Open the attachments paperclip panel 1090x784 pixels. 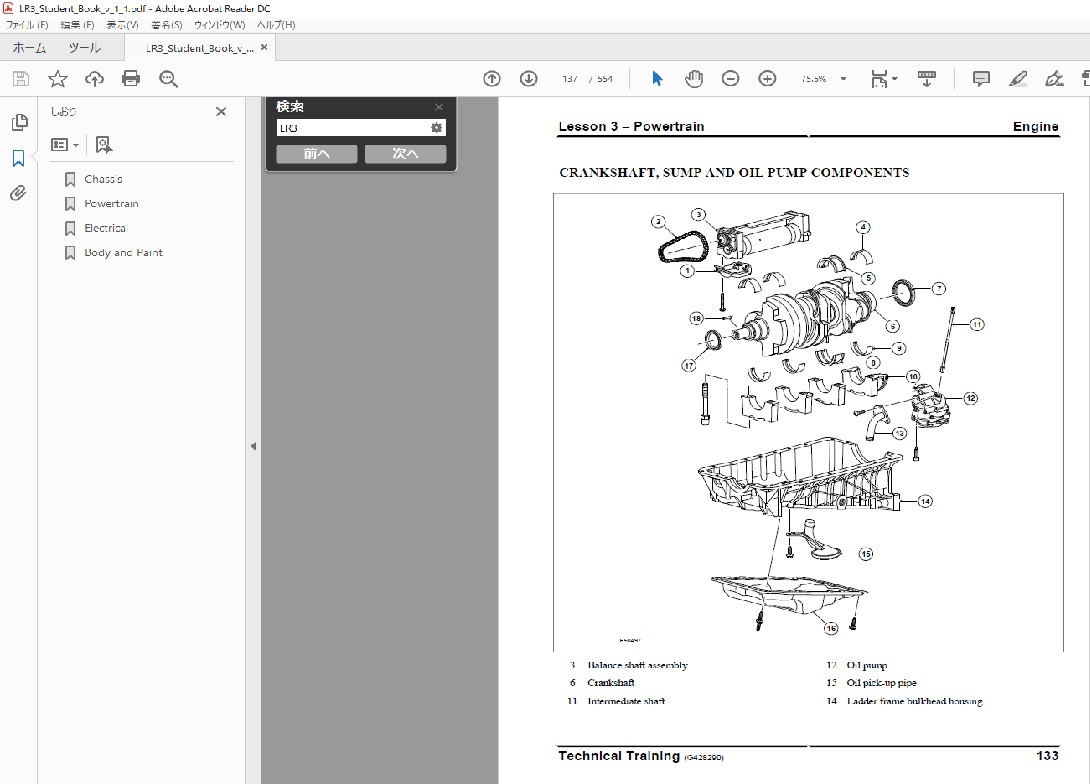coord(18,193)
